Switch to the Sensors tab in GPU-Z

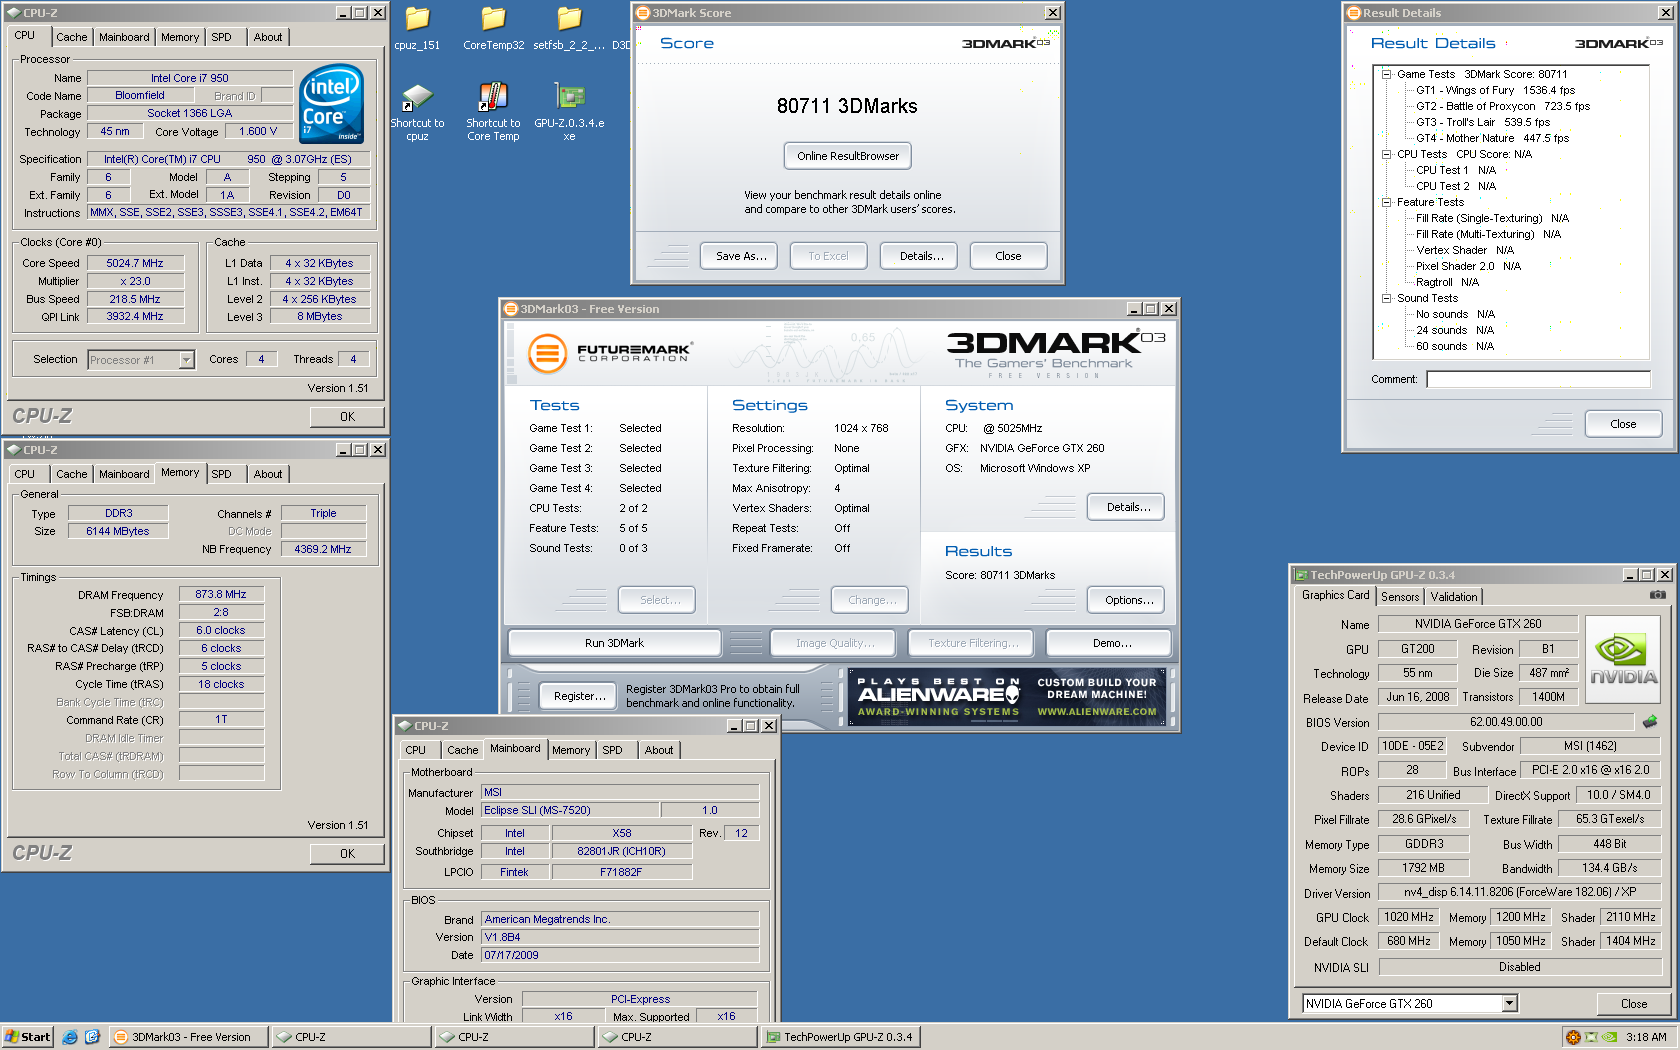click(1400, 596)
